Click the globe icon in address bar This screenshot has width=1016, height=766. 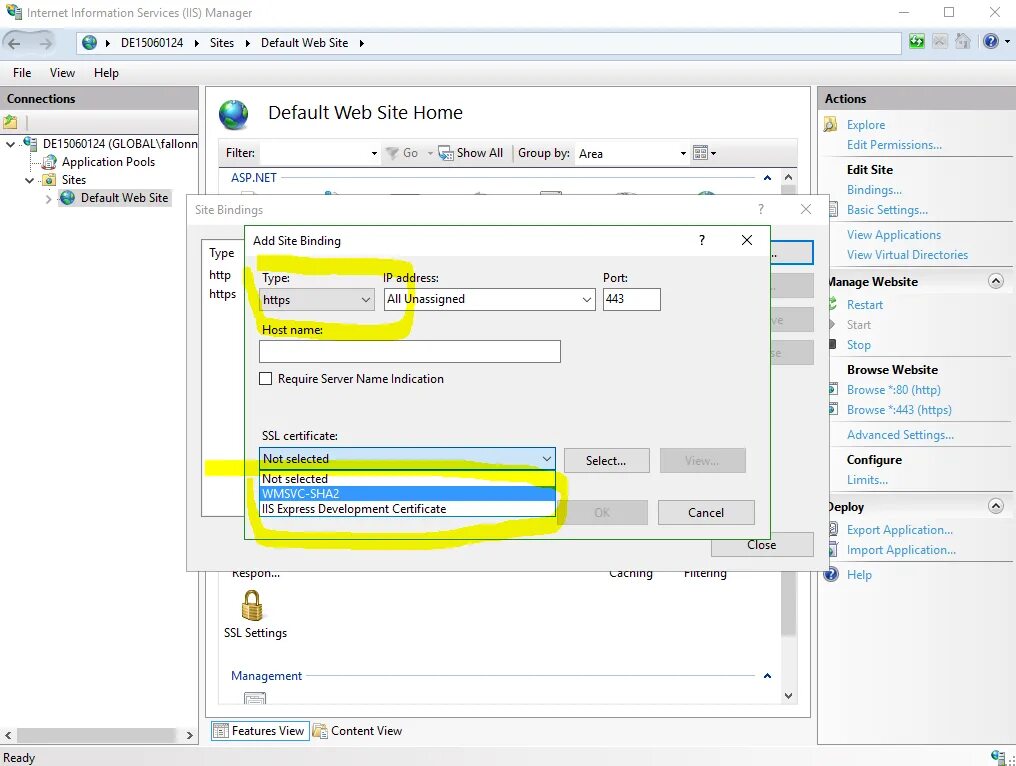click(x=90, y=43)
